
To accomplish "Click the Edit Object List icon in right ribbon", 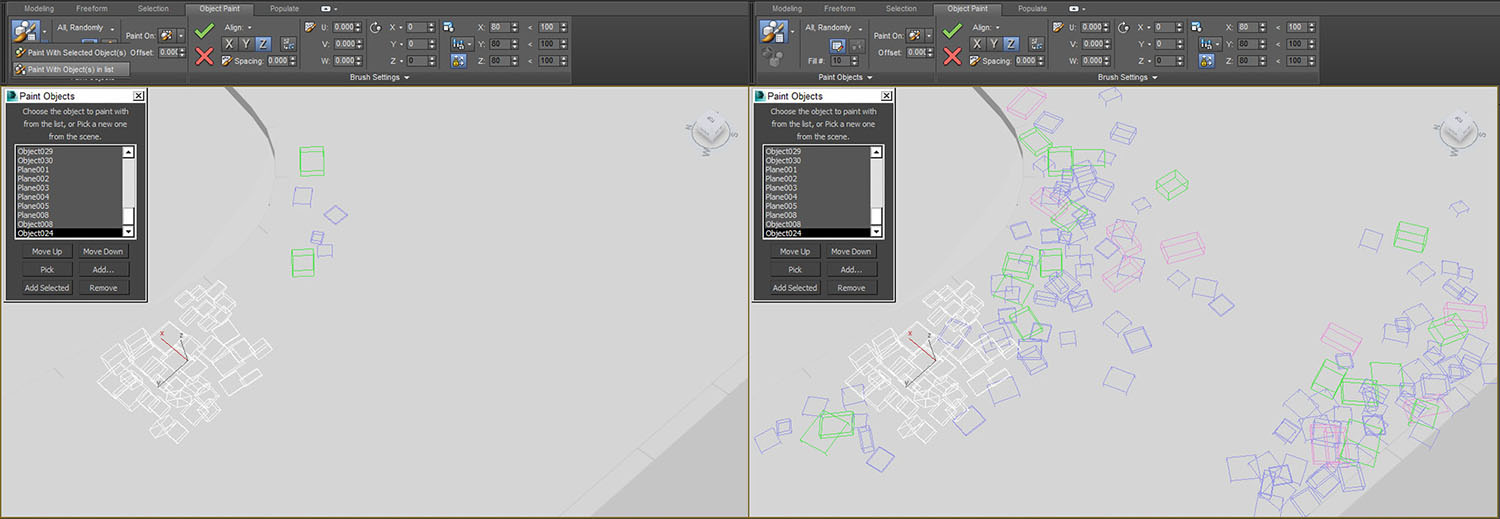I will pyautogui.click(x=836, y=46).
